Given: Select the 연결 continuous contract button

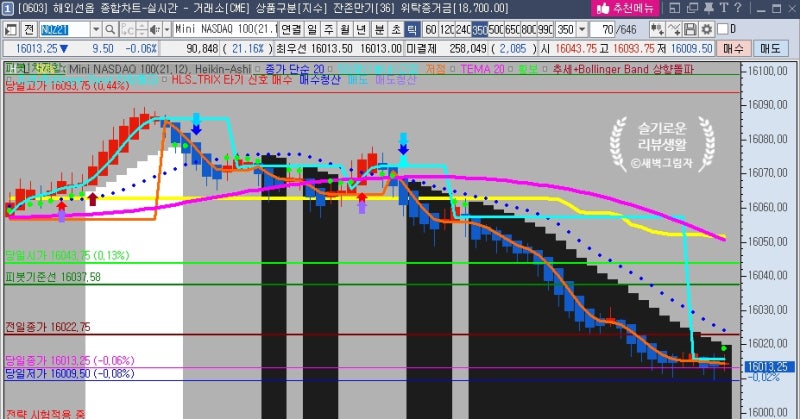Looking at the screenshot, I should pyautogui.click(x=291, y=30).
